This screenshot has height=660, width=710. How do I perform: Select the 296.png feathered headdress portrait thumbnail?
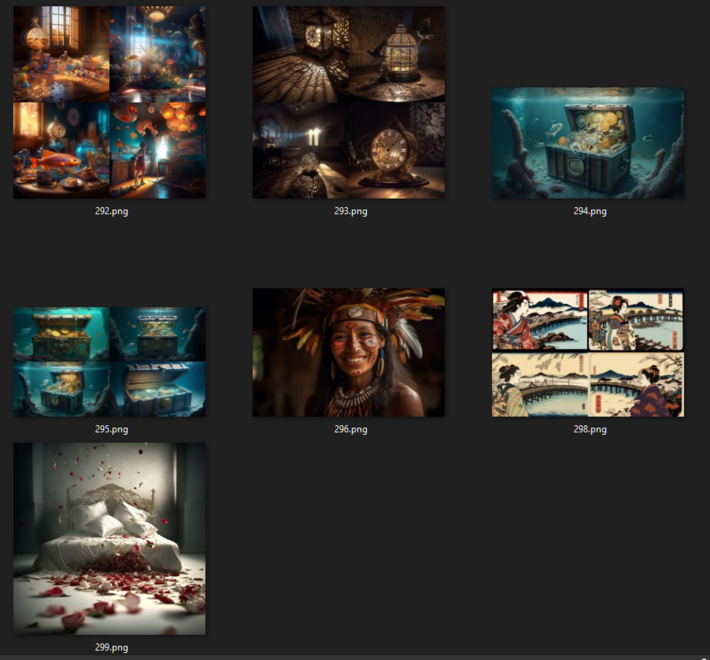pos(349,353)
